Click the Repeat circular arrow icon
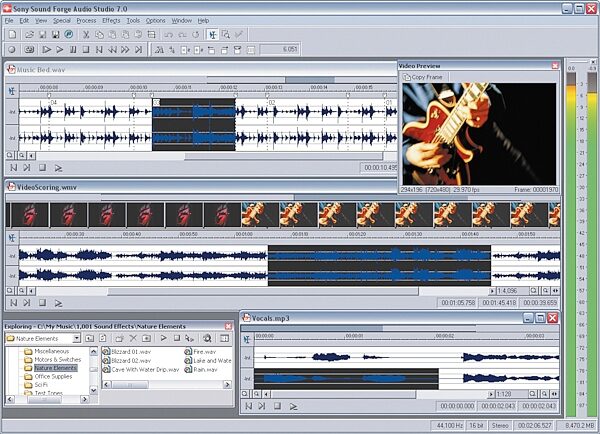The image size is (600, 434). 196,35
